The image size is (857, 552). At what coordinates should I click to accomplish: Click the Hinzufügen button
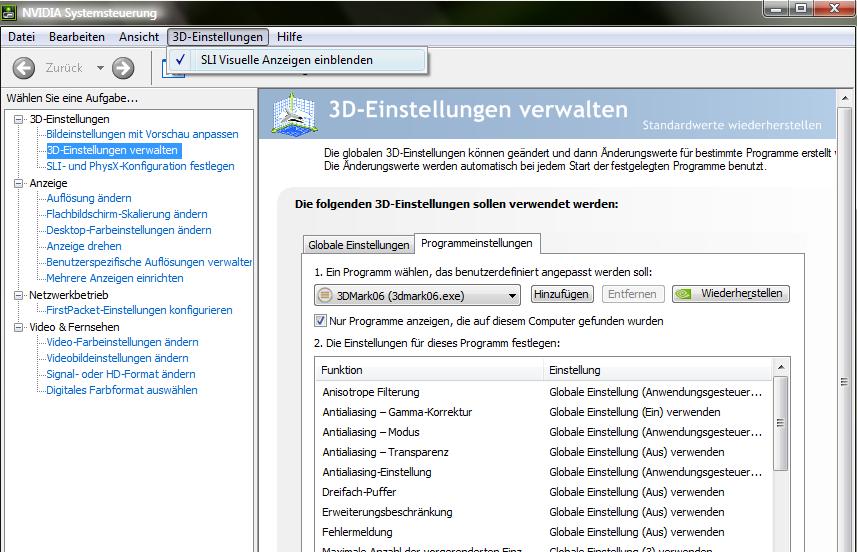(x=561, y=294)
